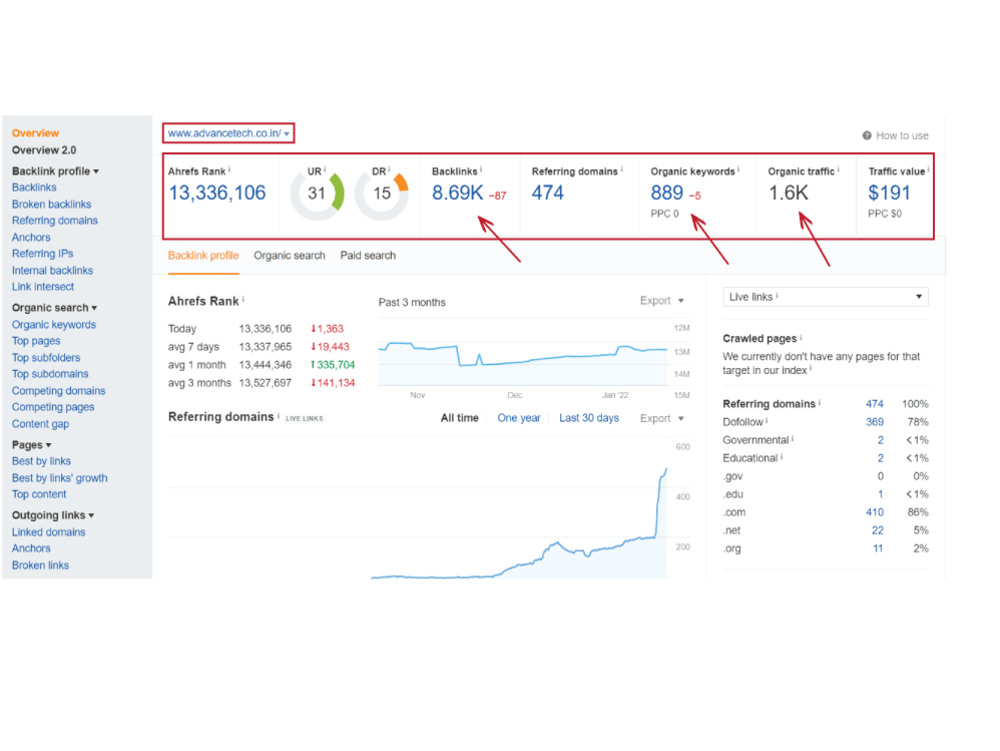Click info icon in Live links dropdown
Screen dimensions: 1000x751
[x=777, y=296]
